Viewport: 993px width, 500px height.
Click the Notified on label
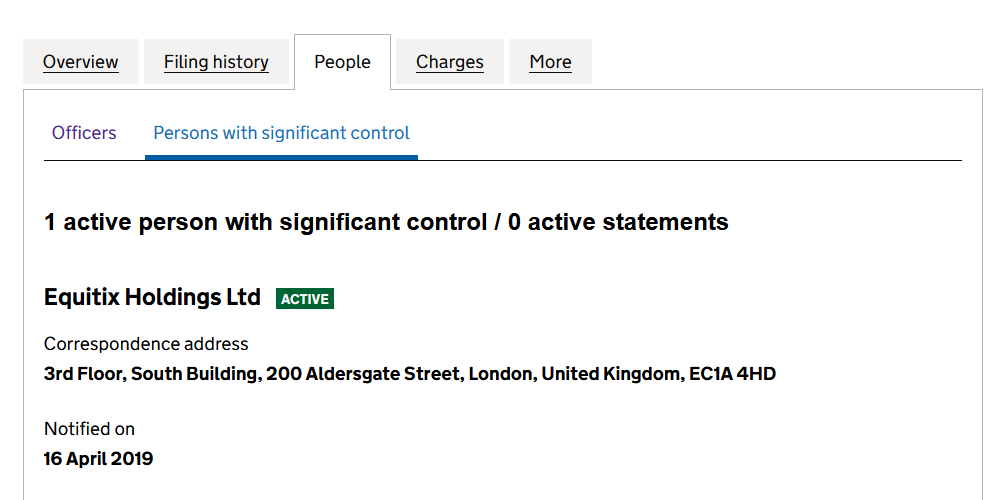click(x=89, y=429)
